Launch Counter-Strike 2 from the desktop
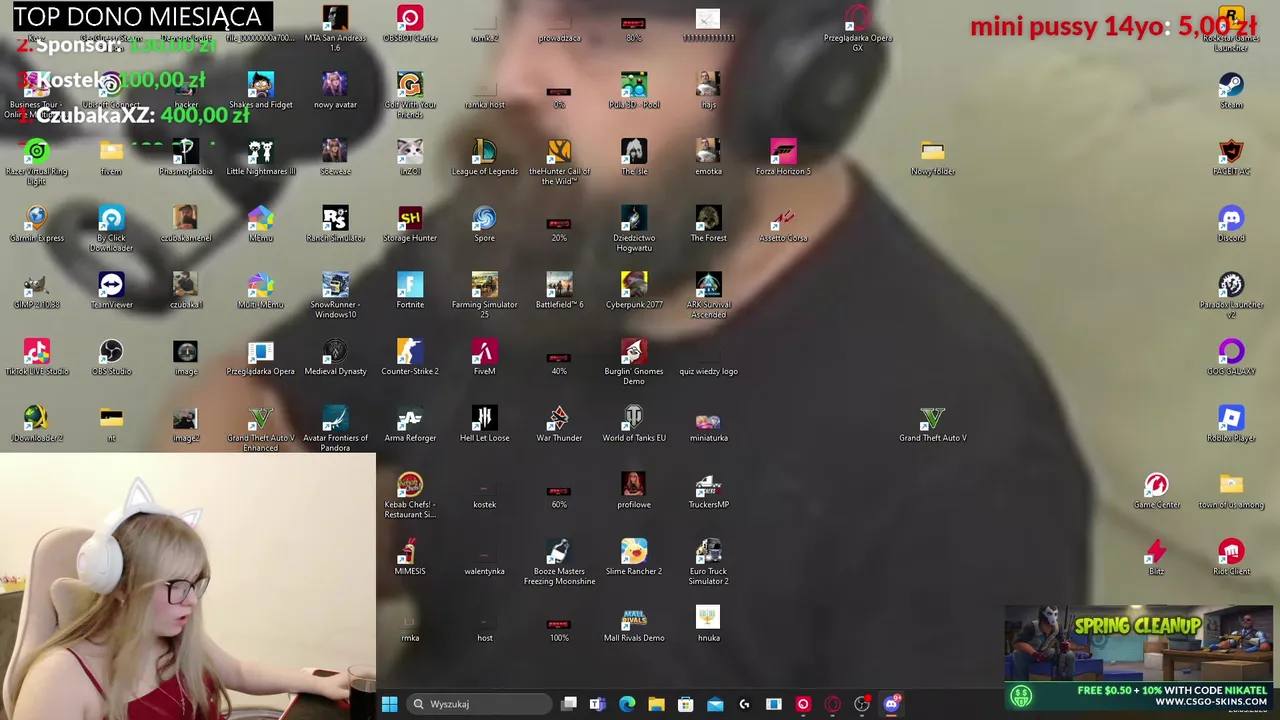The image size is (1280, 720). coord(410,352)
